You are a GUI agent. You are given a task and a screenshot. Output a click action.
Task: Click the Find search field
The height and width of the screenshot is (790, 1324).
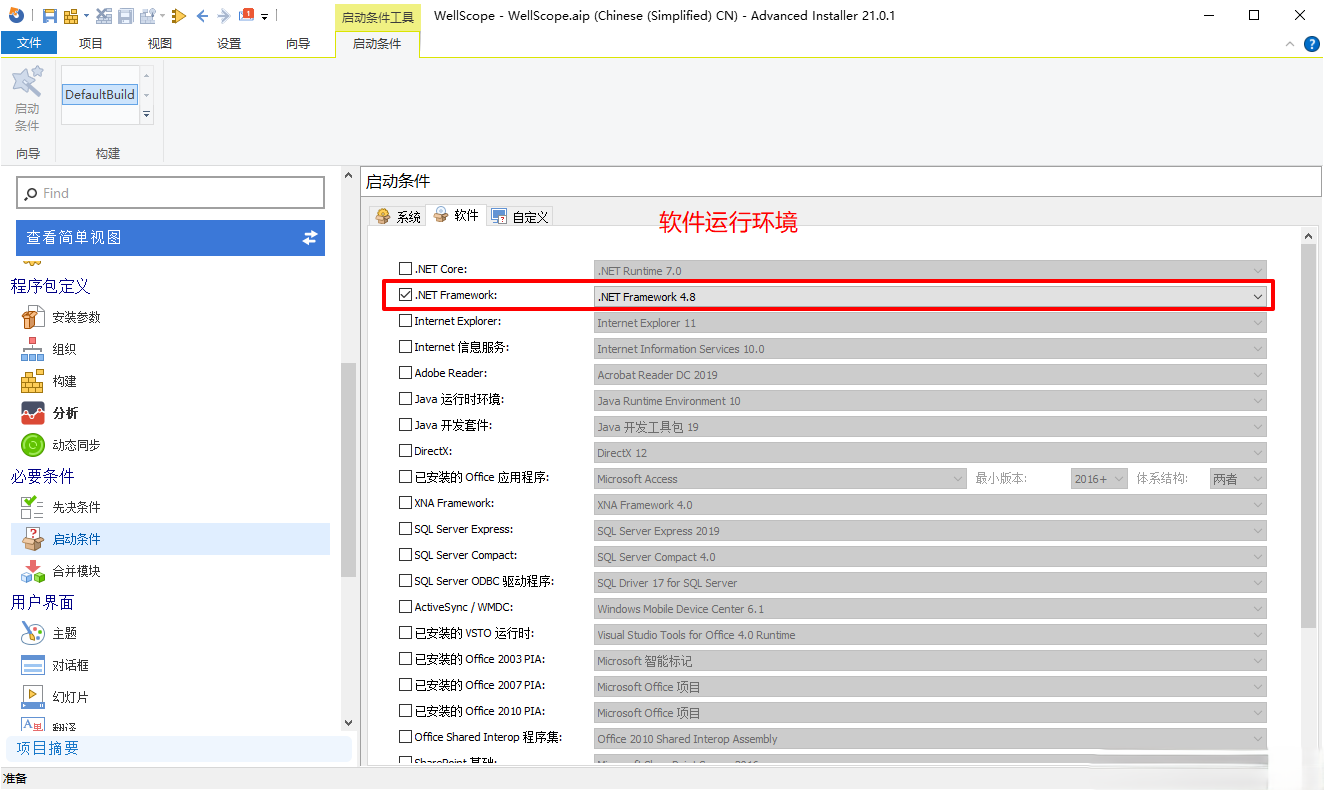coord(170,193)
